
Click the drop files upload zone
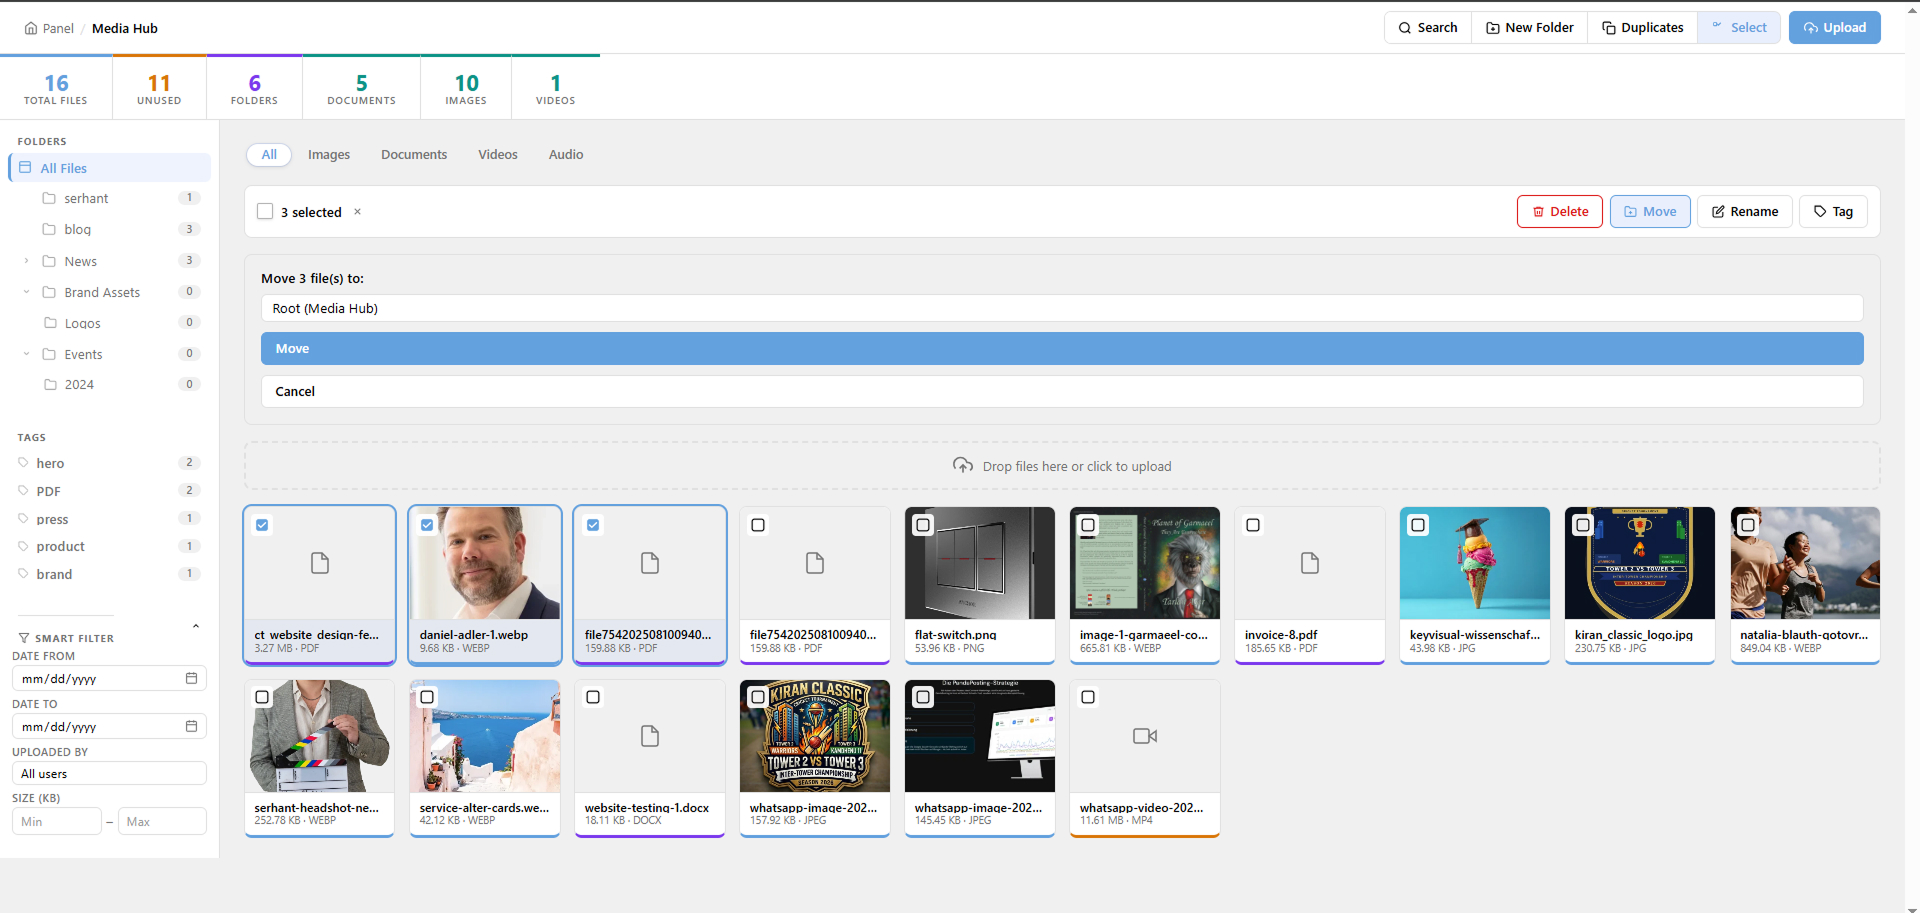pyautogui.click(x=1062, y=466)
